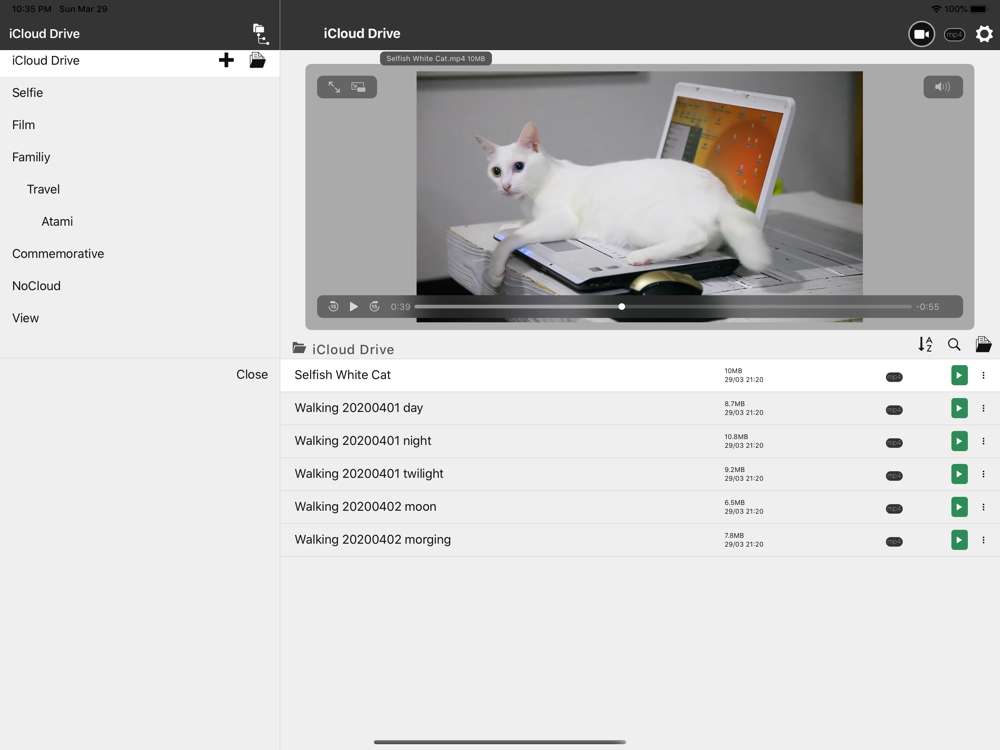Screen dimensions: 1000x750
Task: Click mp4 badge on Walking 20200401 night row
Action: [894, 443]
